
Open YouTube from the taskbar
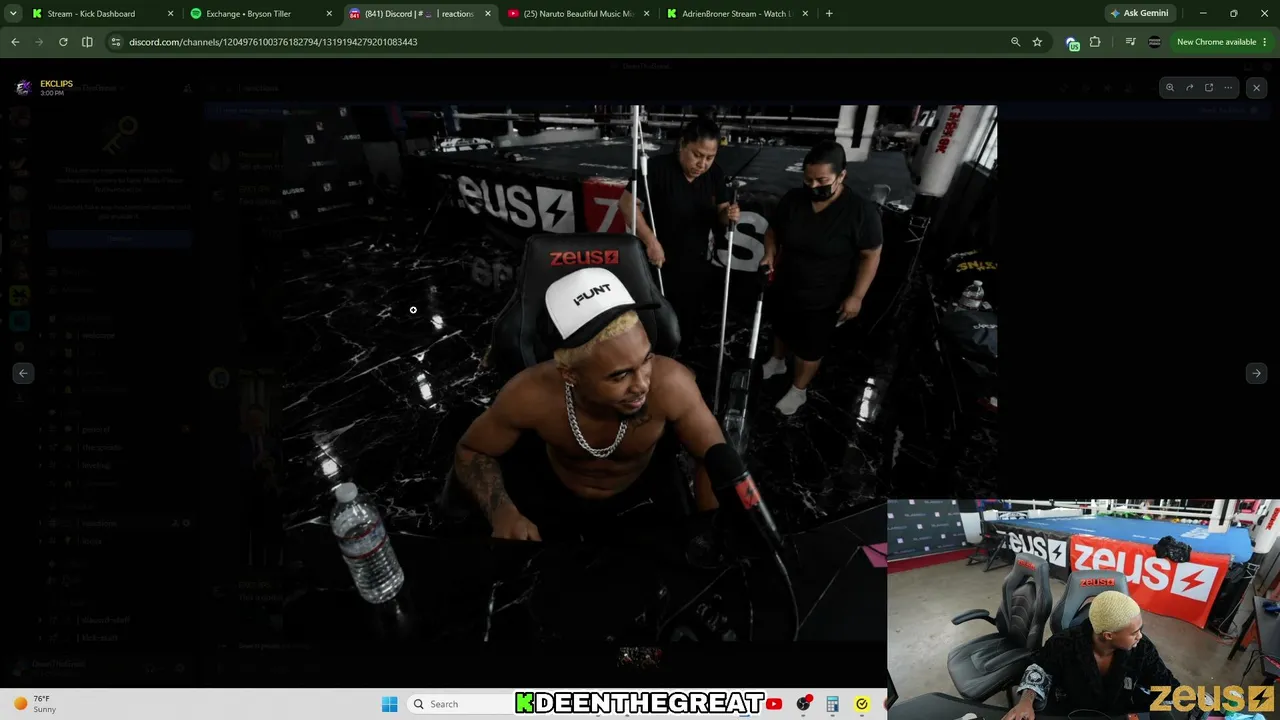774,704
